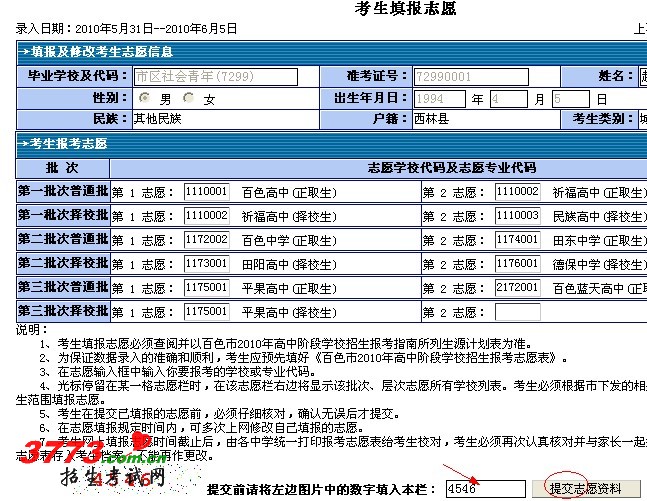Click code field 2172001 for 百色蓝天高中
The width and height of the screenshot is (647, 501).
[x=517, y=287]
